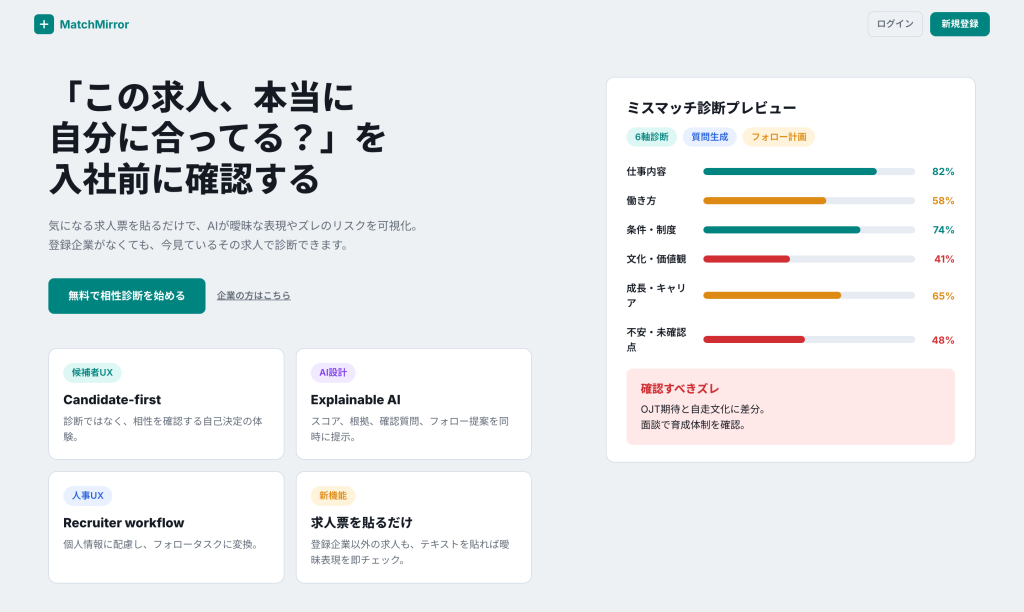Click the 文化・価値観 axis label
This screenshot has height=612, width=1024.
pos(656,259)
